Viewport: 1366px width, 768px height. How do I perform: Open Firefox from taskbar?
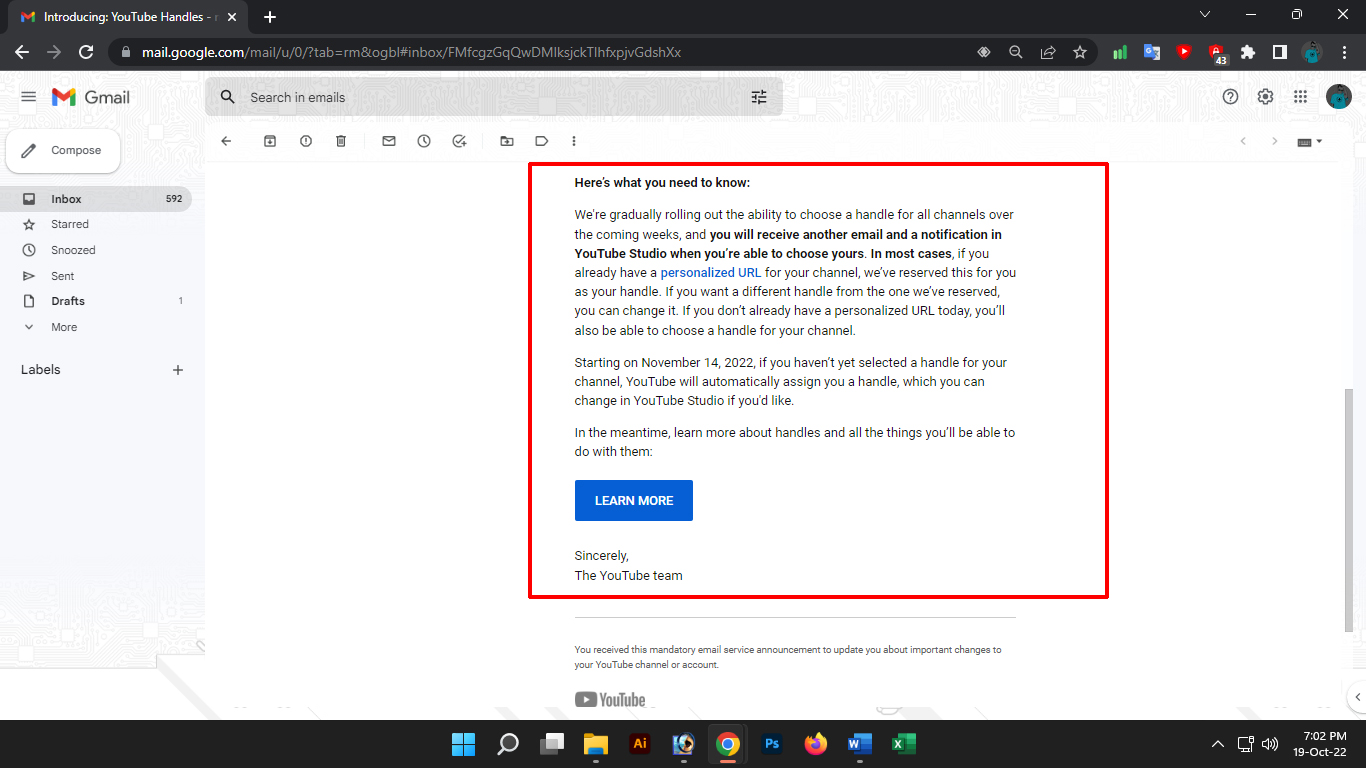click(816, 744)
